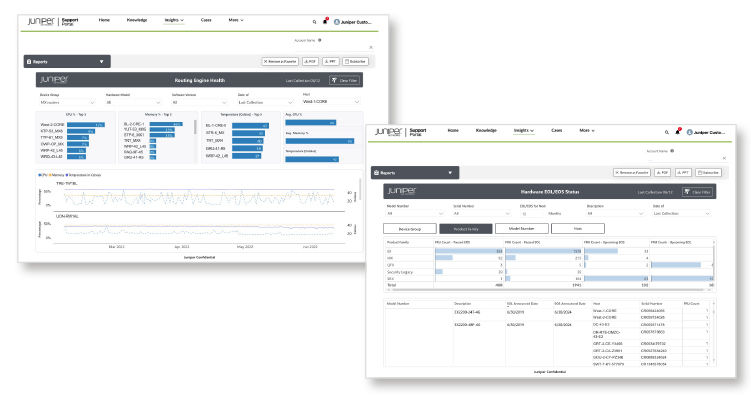Download PDF in Hardware EOL/EOS window
The height and width of the screenshot is (396, 751).
663,172
